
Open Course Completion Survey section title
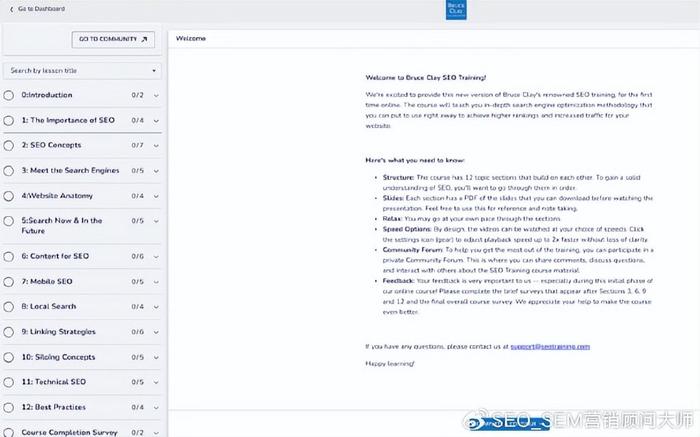click(69, 433)
